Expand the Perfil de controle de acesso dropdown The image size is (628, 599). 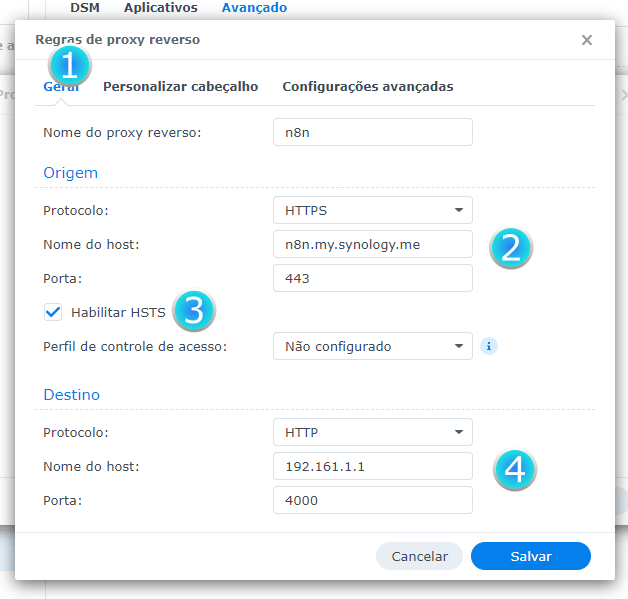point(372,347)
